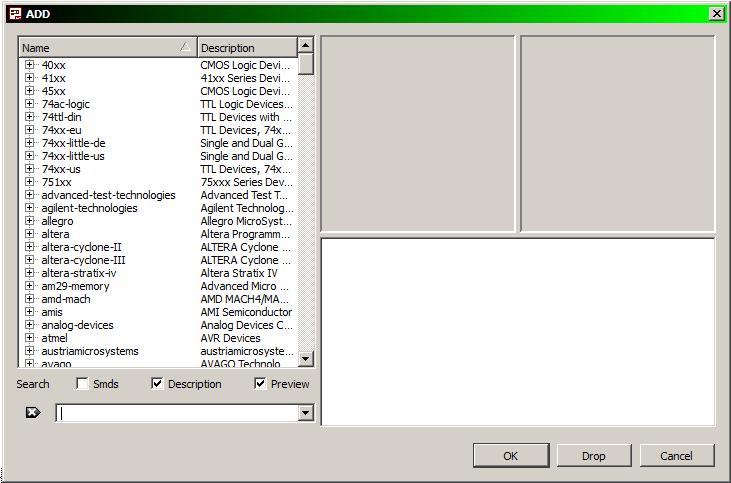Viewport: 731px width, 483px height.
Task: Expand the austriamicrosystems library
Action: (29, 351)
